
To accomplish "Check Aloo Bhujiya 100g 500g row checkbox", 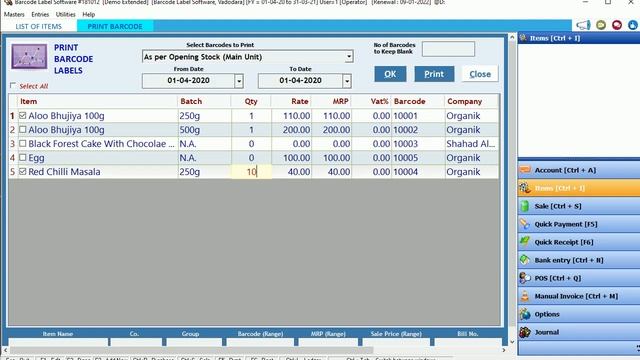I will coord(23,129).
